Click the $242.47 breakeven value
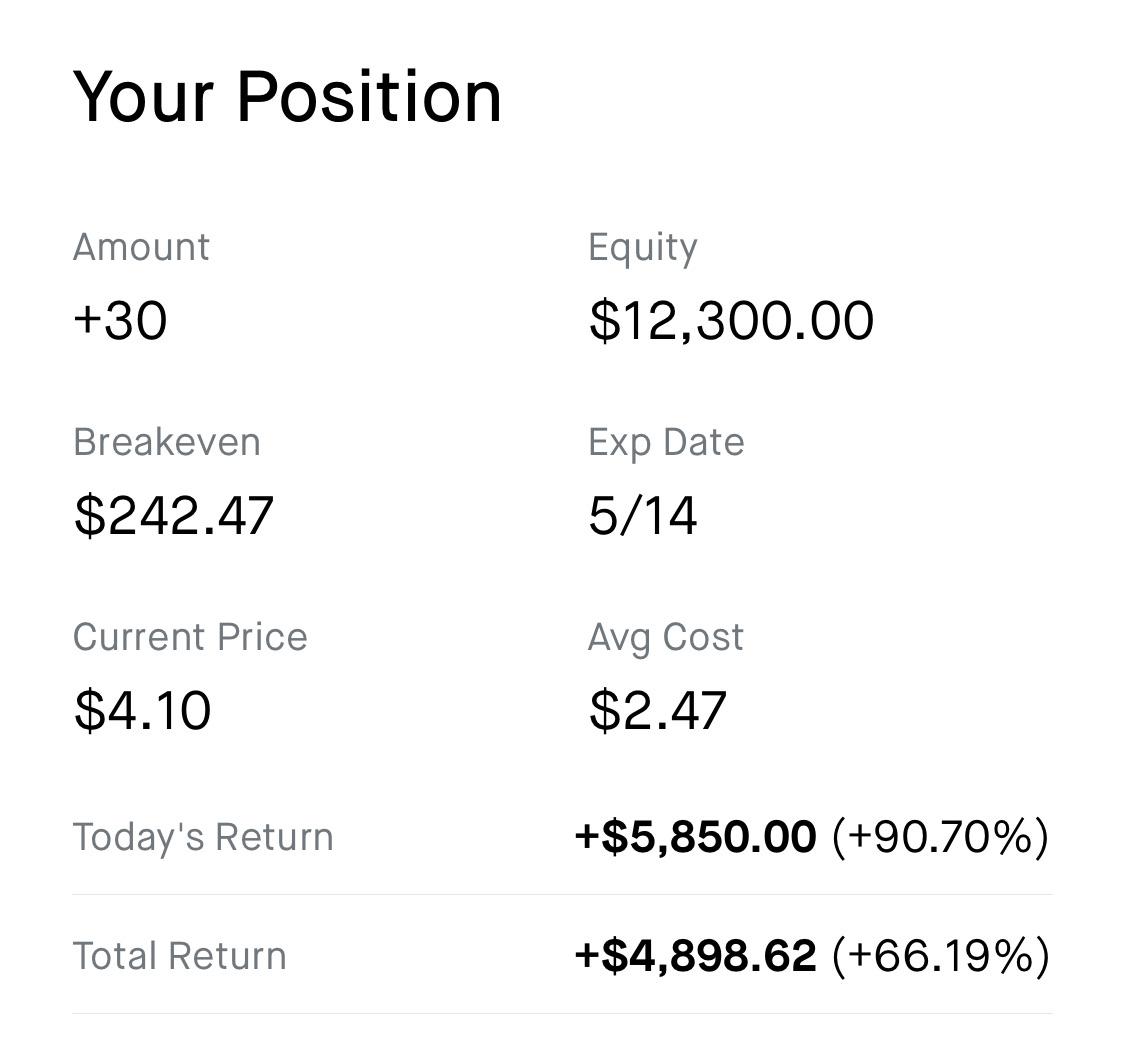Image resolution: width=1125 pixels, height=1047 pixels. tap(173, 516)
